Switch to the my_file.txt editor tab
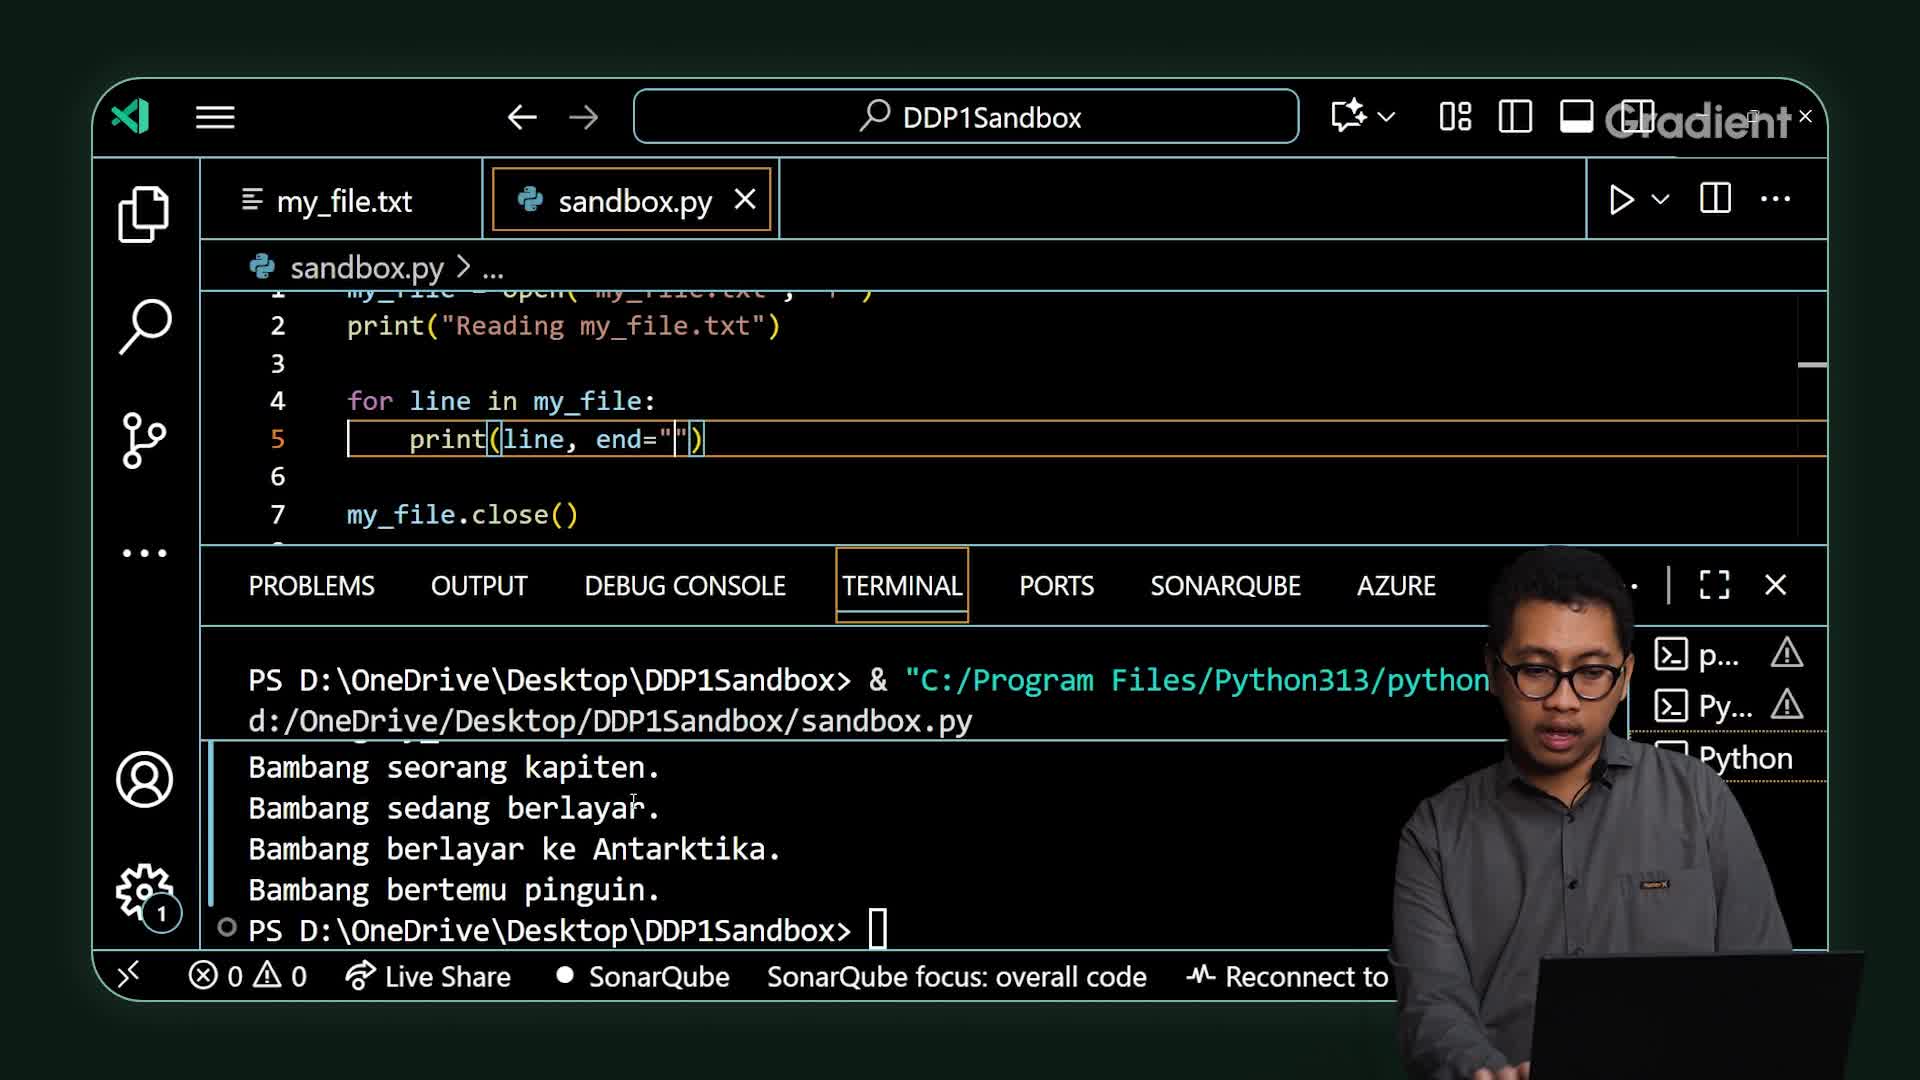This screenshot has width=1920, height=1080. click(342, 201)
